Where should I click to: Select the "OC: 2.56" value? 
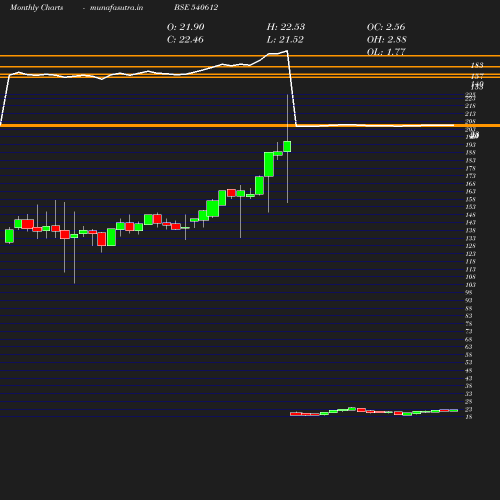(x=386, y=27)
